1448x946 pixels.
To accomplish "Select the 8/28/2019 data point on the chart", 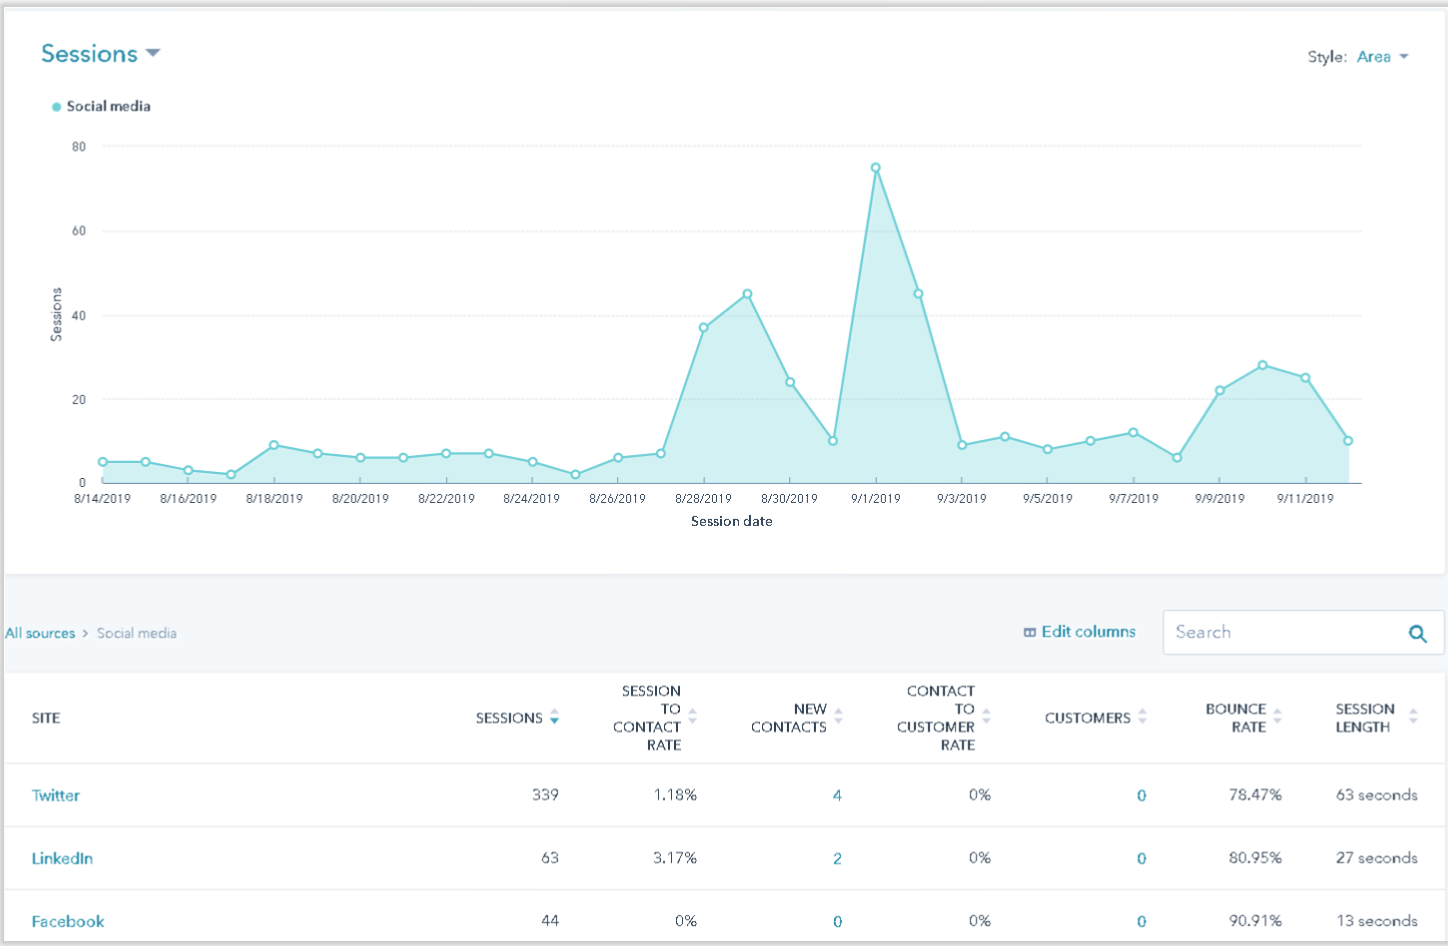I will [704, 327].
